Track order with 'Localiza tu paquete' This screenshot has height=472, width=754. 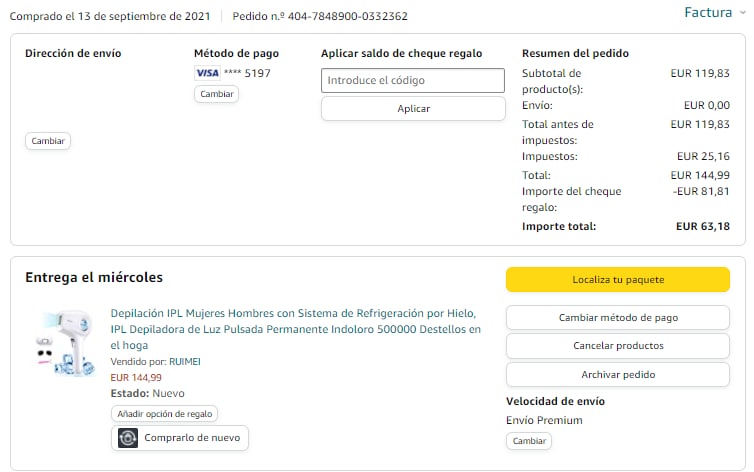point(617,280)
